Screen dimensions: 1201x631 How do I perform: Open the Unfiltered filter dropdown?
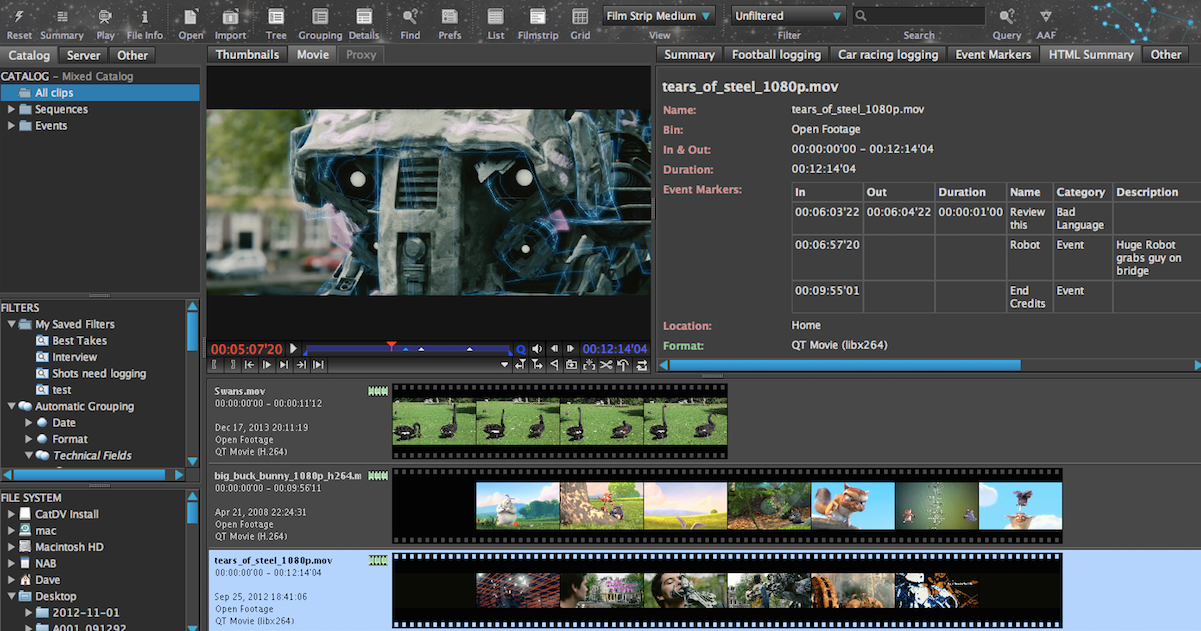click(x=789, y=16)
